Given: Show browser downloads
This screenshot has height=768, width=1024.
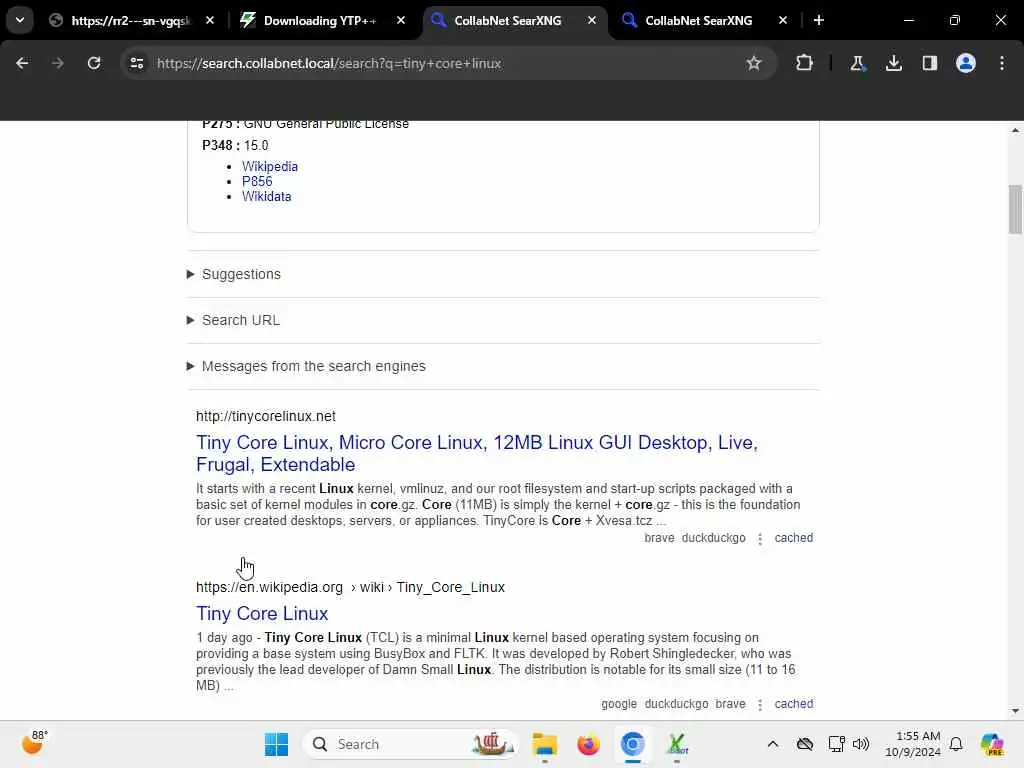Looking at the screenshot, I should (893, 63).
